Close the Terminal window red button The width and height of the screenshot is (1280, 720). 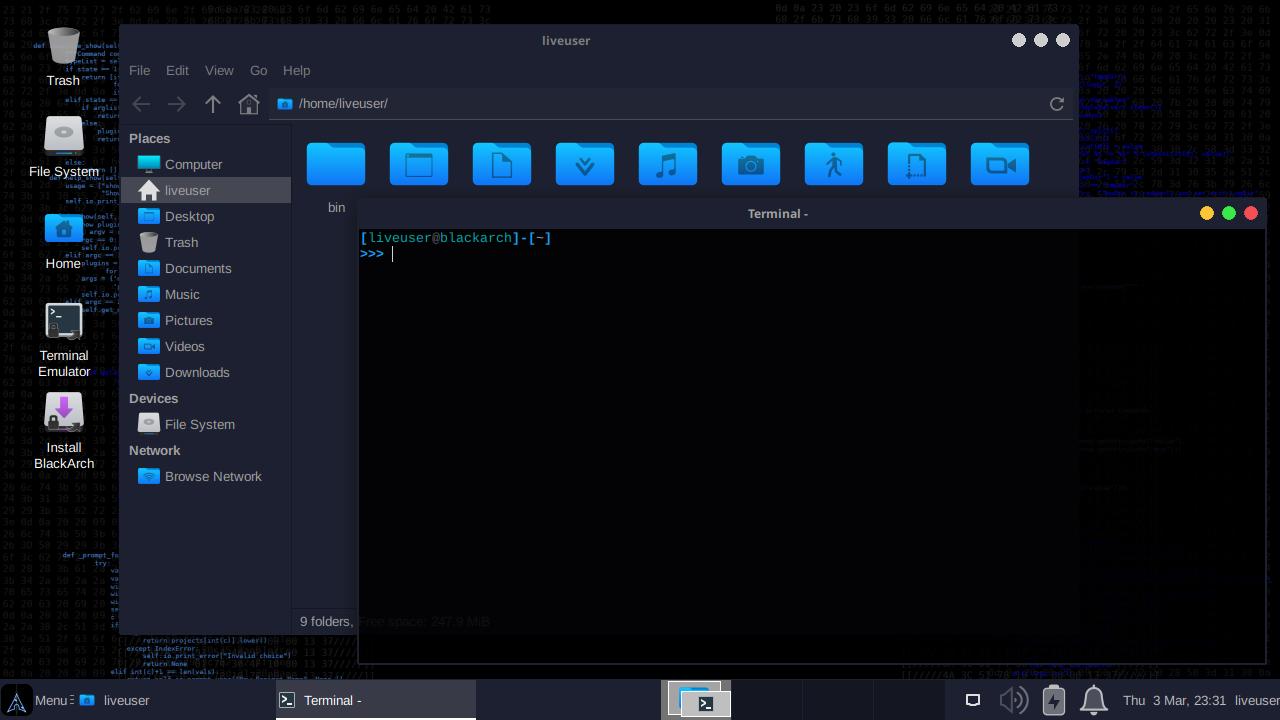[1251, 213]
